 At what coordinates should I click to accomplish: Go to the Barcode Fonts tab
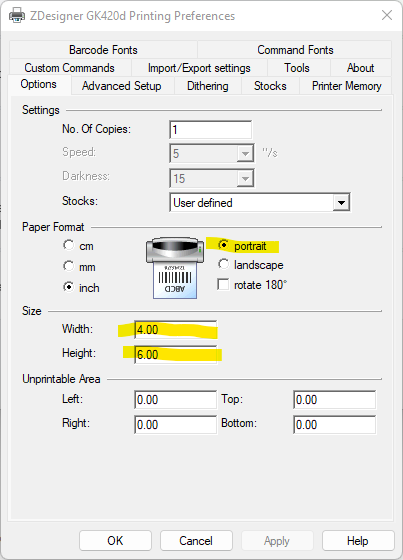(x=103, y=50)
